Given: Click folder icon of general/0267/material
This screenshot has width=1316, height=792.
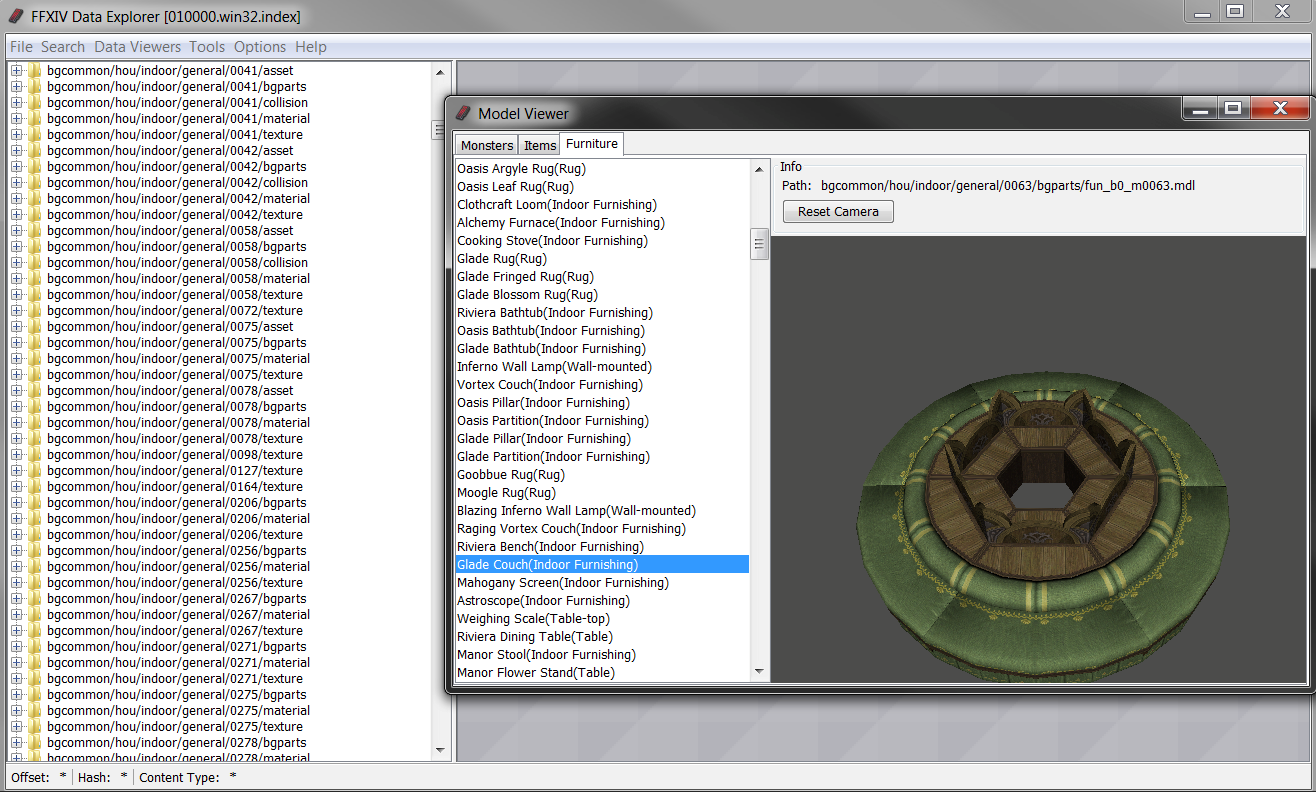Looking at the screenshot, I should tap(35, 615).
